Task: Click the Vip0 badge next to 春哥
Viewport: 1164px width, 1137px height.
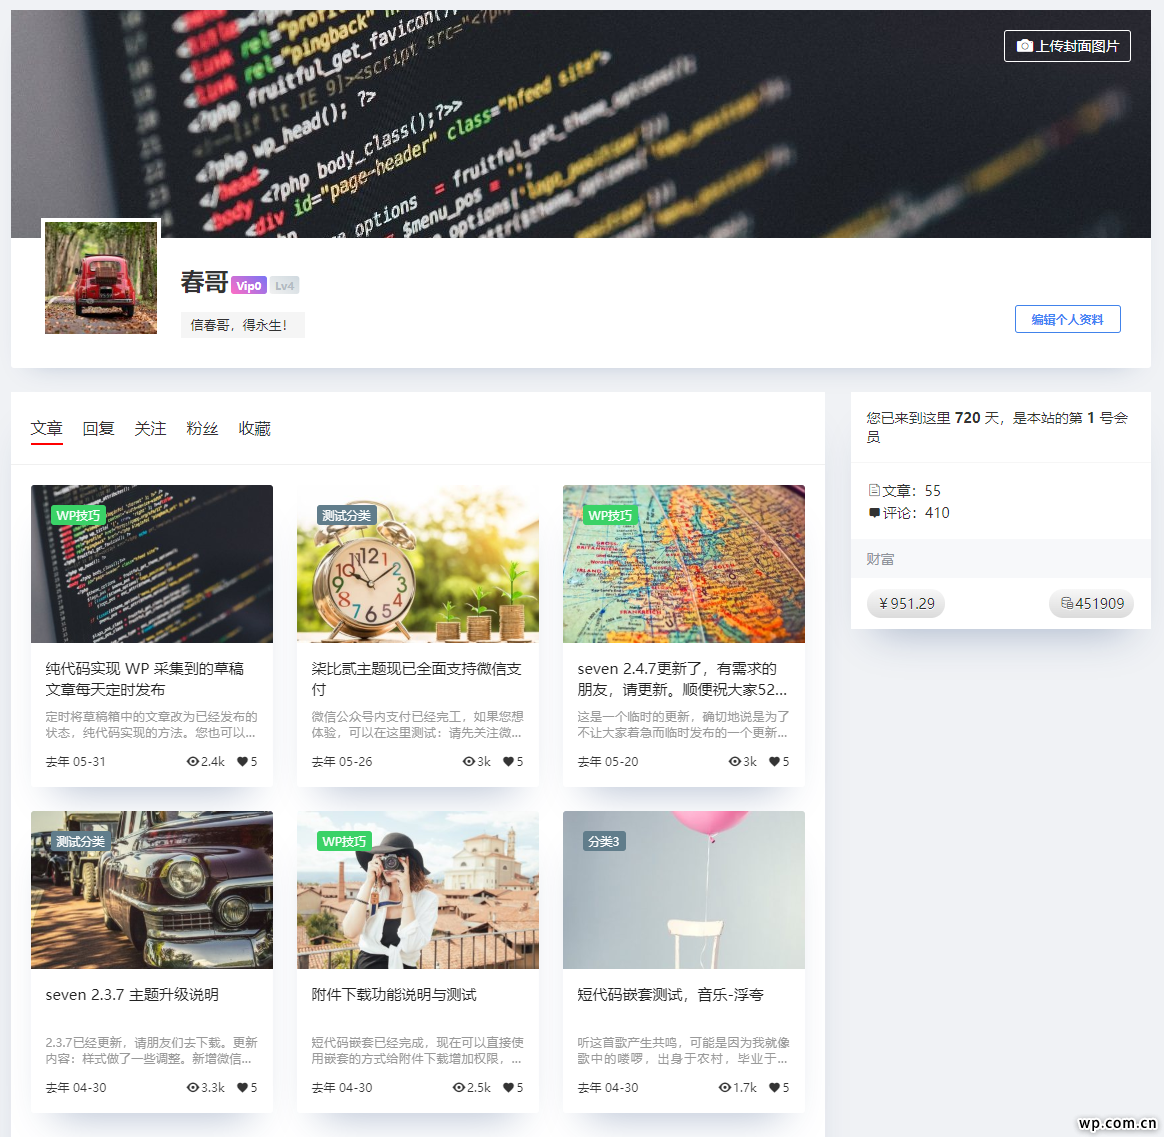Action: tap(249, 286)
